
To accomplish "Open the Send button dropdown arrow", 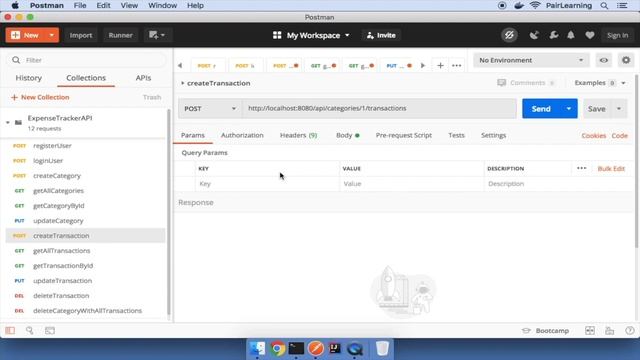I will (x=569, y=109).
